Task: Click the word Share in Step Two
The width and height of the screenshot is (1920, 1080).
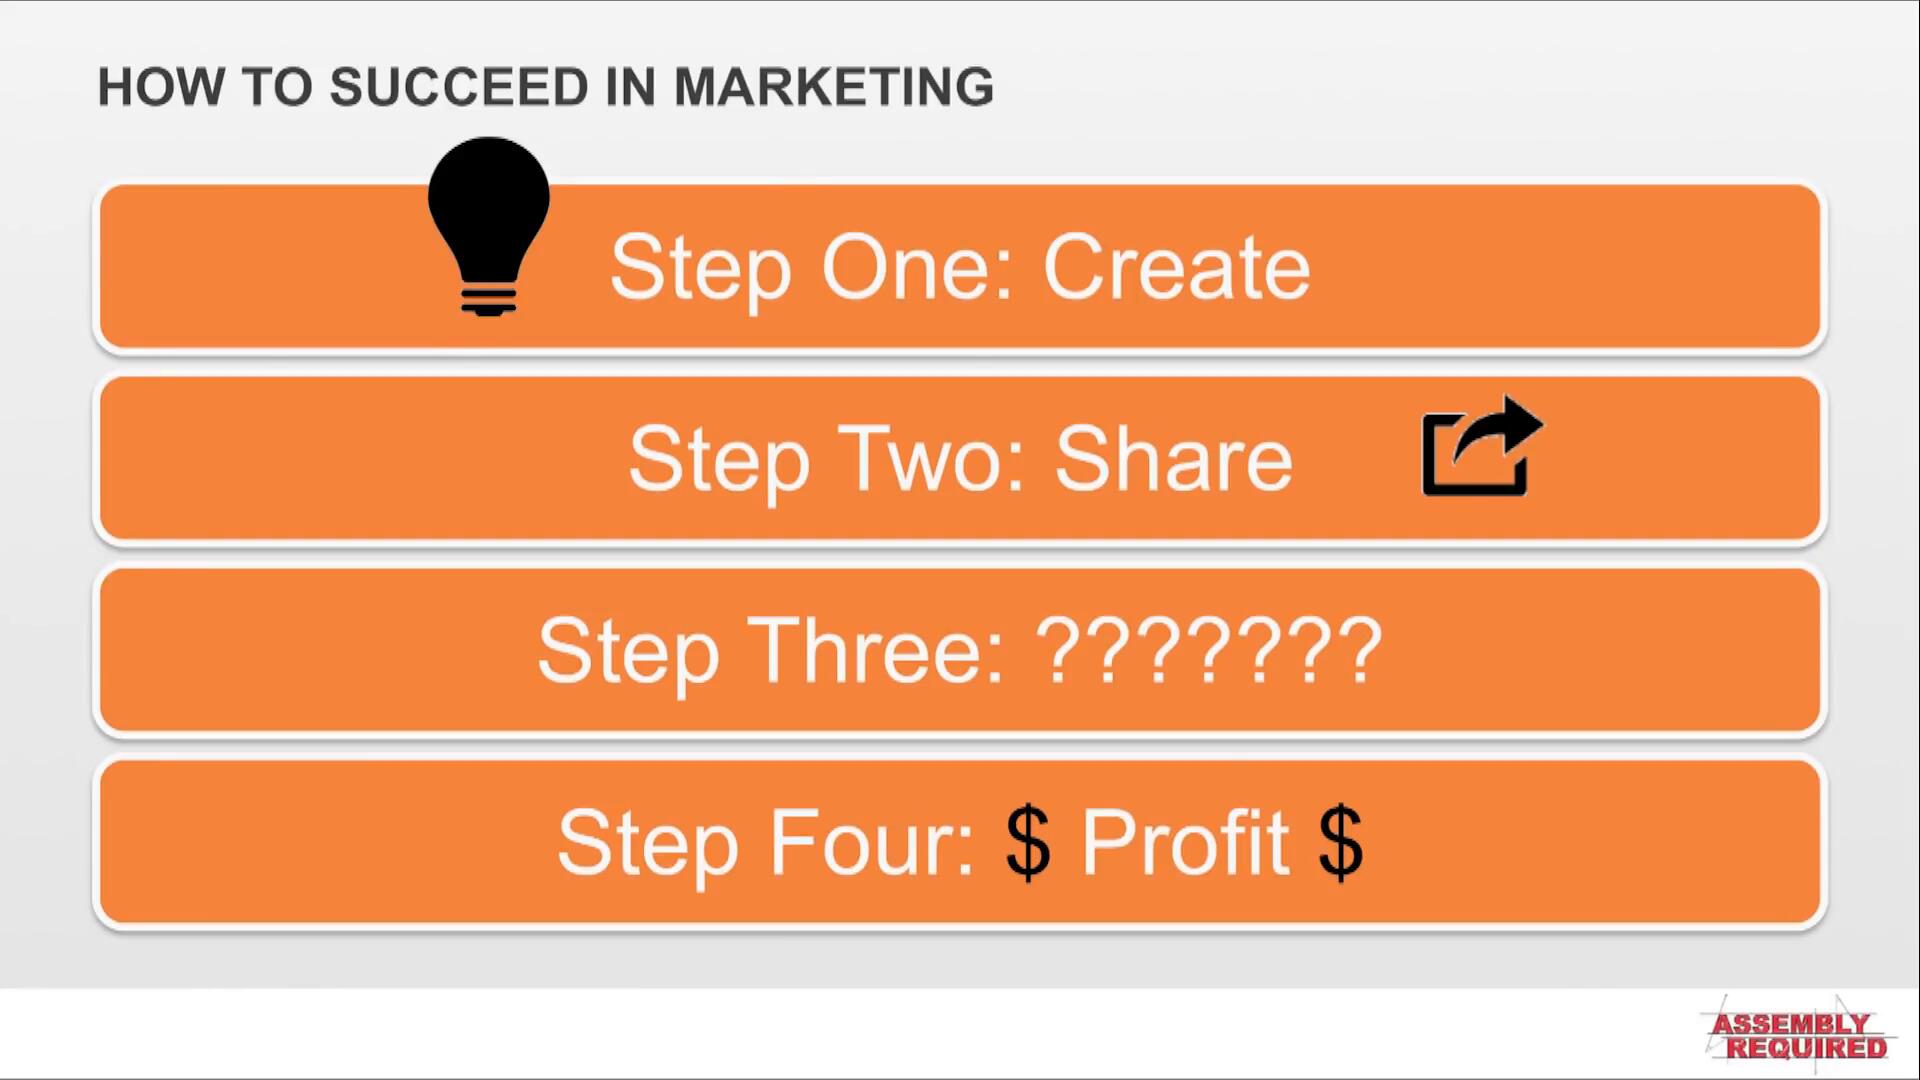Action: click(1174, 460)
